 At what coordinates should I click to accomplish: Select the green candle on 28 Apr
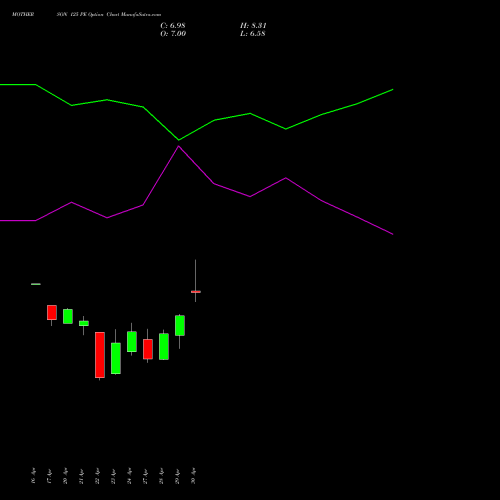tap(164, 347)
